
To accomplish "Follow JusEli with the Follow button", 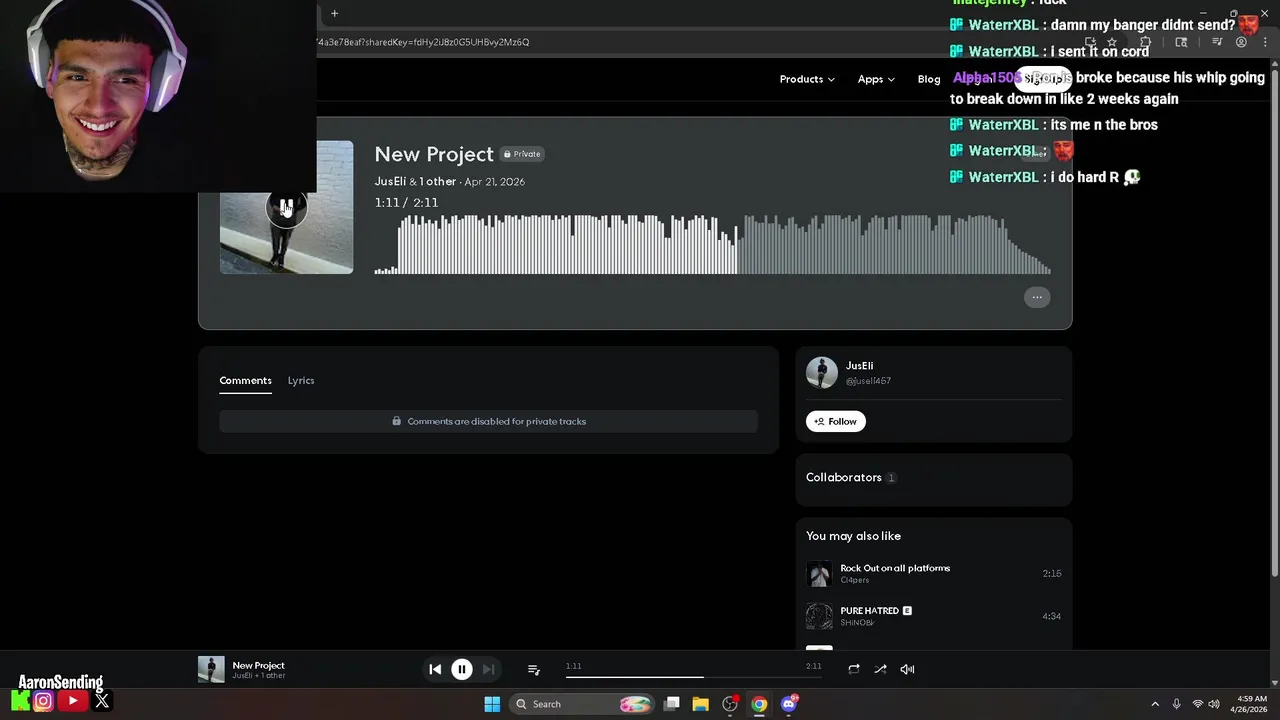I will pos(836,421).
